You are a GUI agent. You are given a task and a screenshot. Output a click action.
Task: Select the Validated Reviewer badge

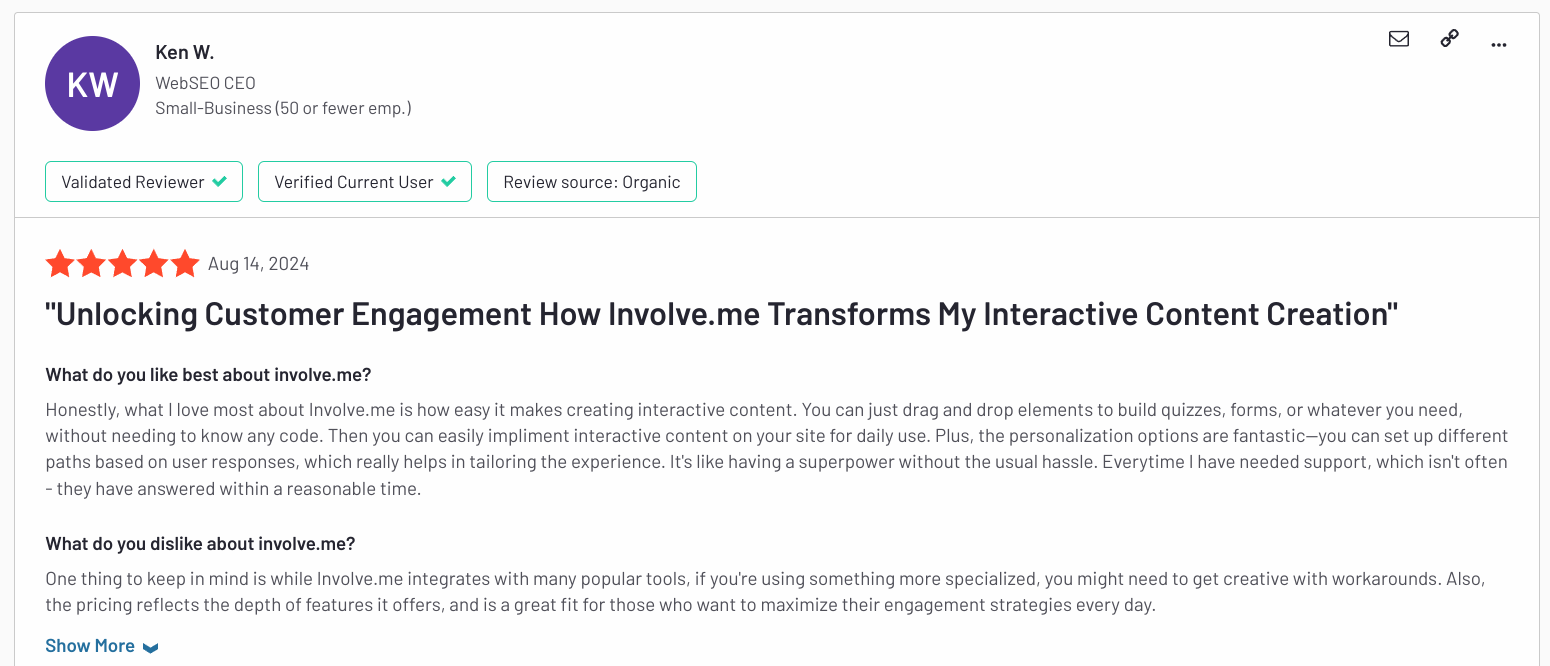143,181
